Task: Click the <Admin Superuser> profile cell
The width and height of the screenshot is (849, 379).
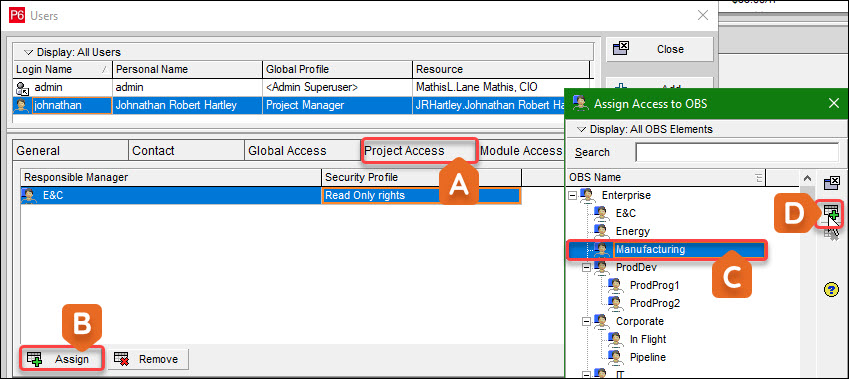Action: coord(338,87)
